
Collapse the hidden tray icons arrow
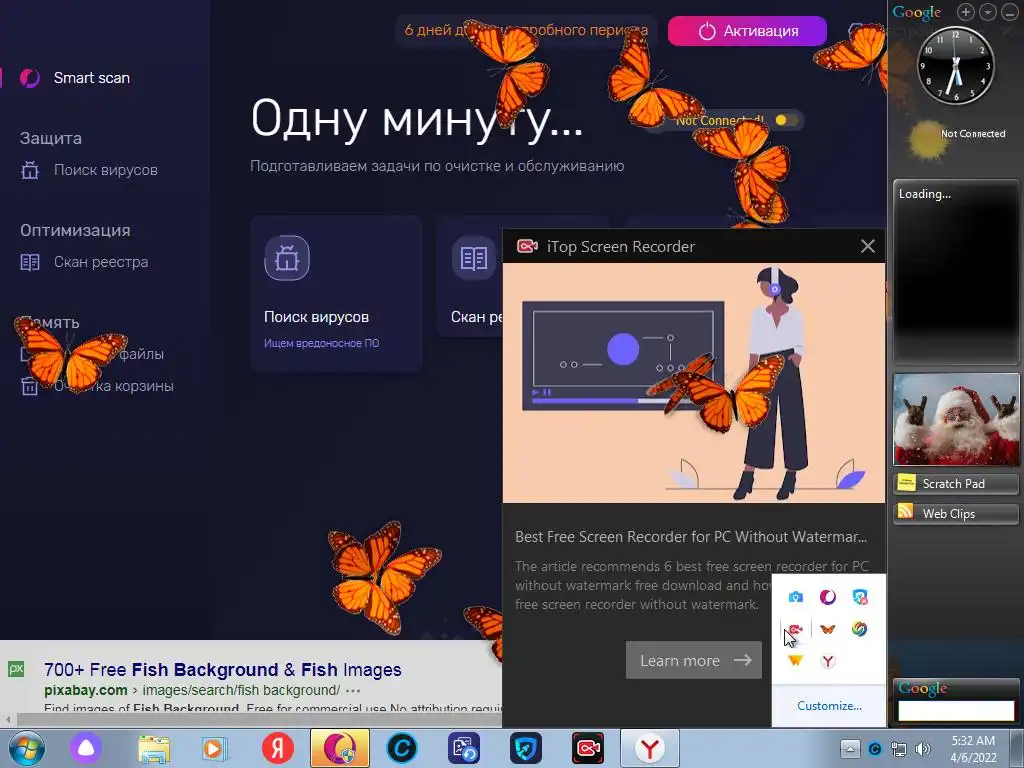coord(850,749)
